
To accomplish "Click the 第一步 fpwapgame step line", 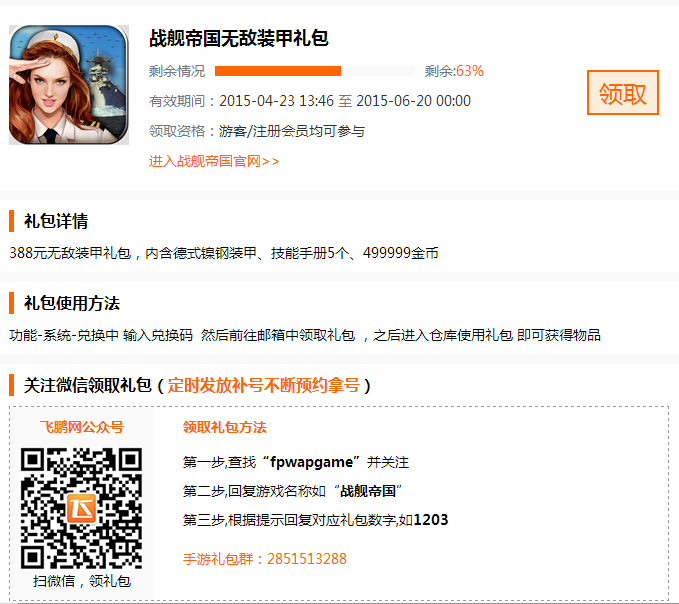I will tap(296, 462).
